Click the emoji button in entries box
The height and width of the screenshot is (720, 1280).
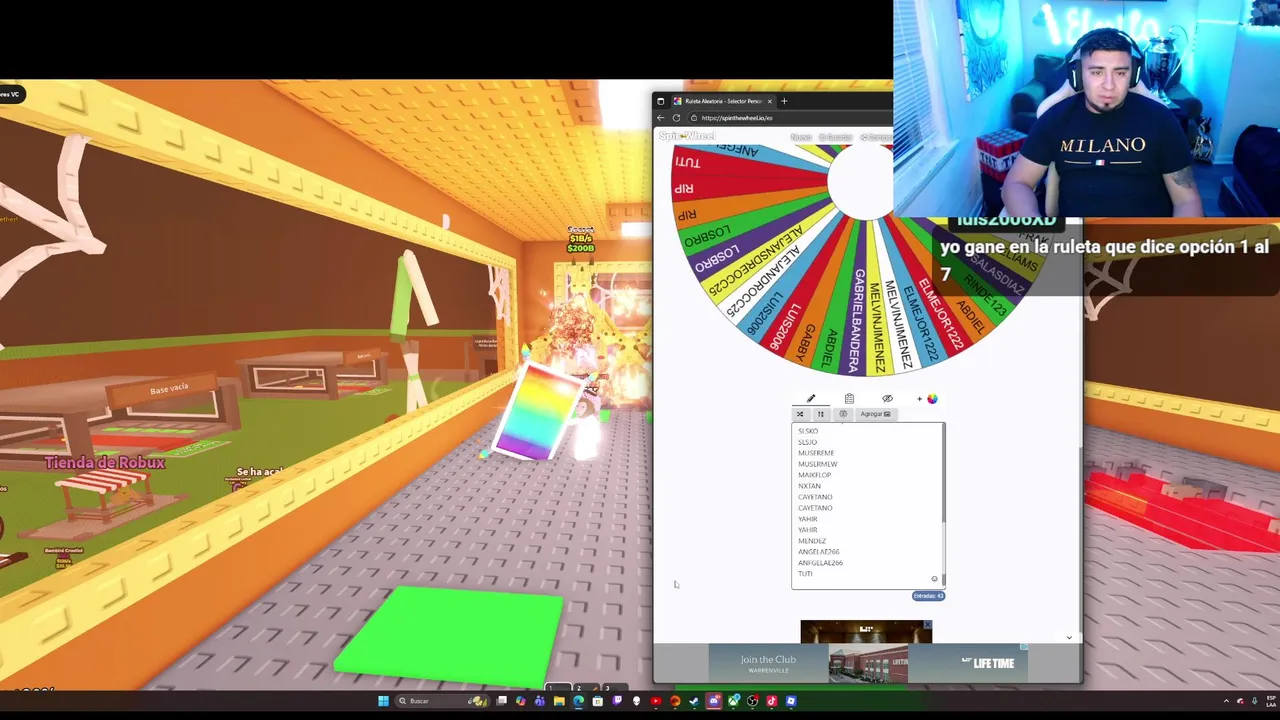[x=934, y=579]
